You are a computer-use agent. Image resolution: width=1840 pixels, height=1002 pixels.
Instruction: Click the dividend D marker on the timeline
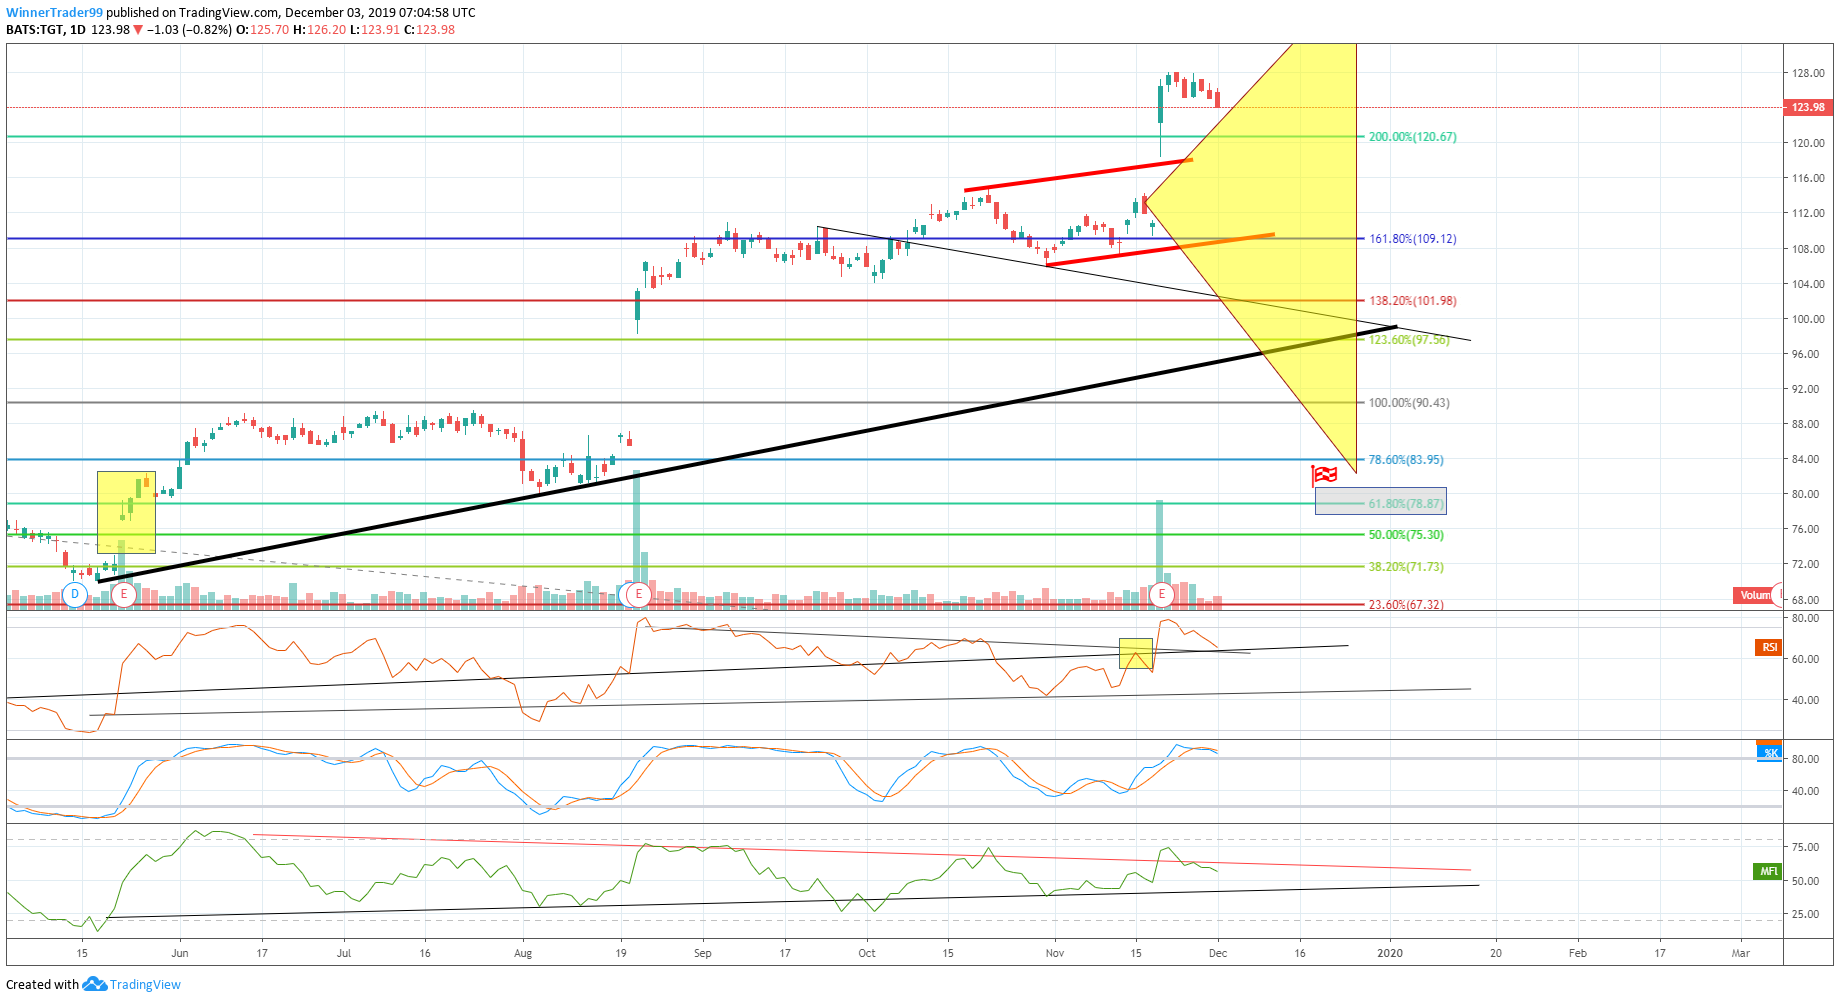pyautogui.click(x=75, y=594)
